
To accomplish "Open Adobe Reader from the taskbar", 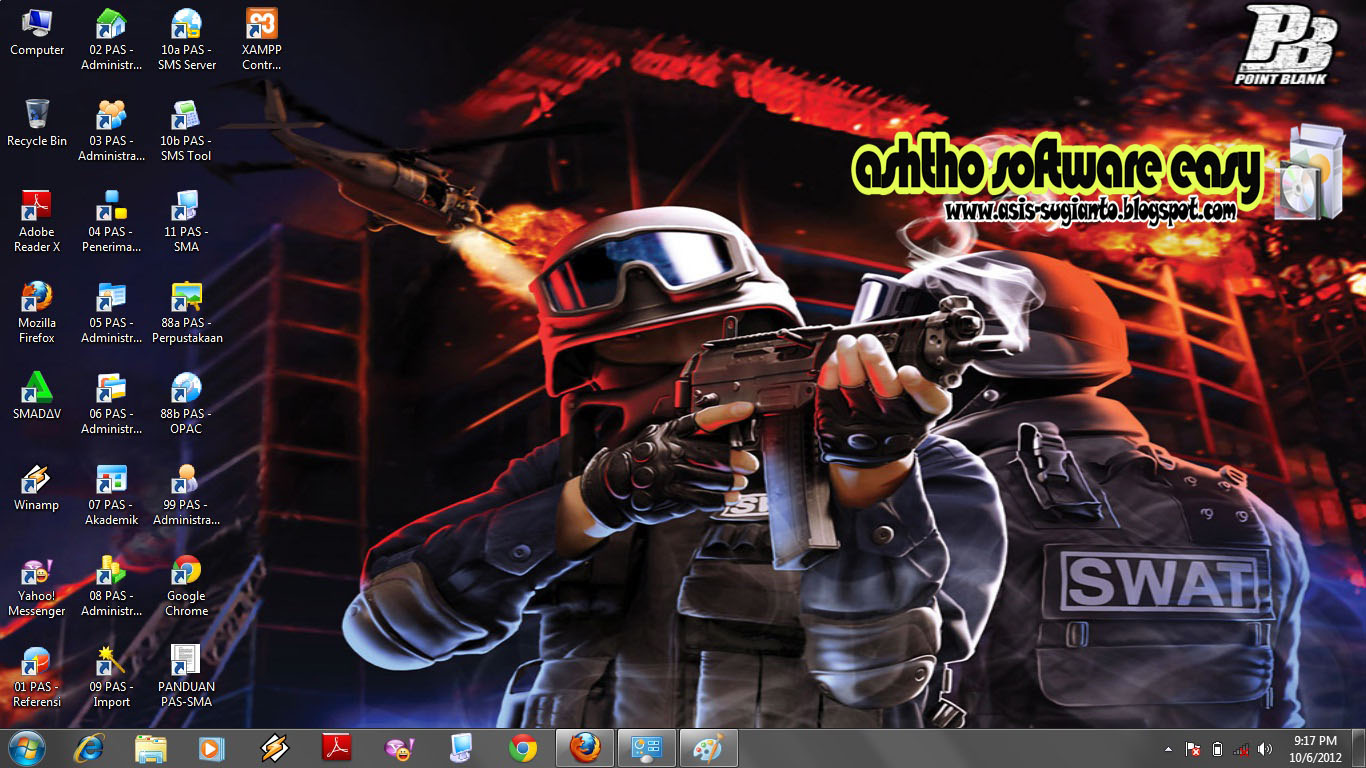I will (x=336, y=748).
